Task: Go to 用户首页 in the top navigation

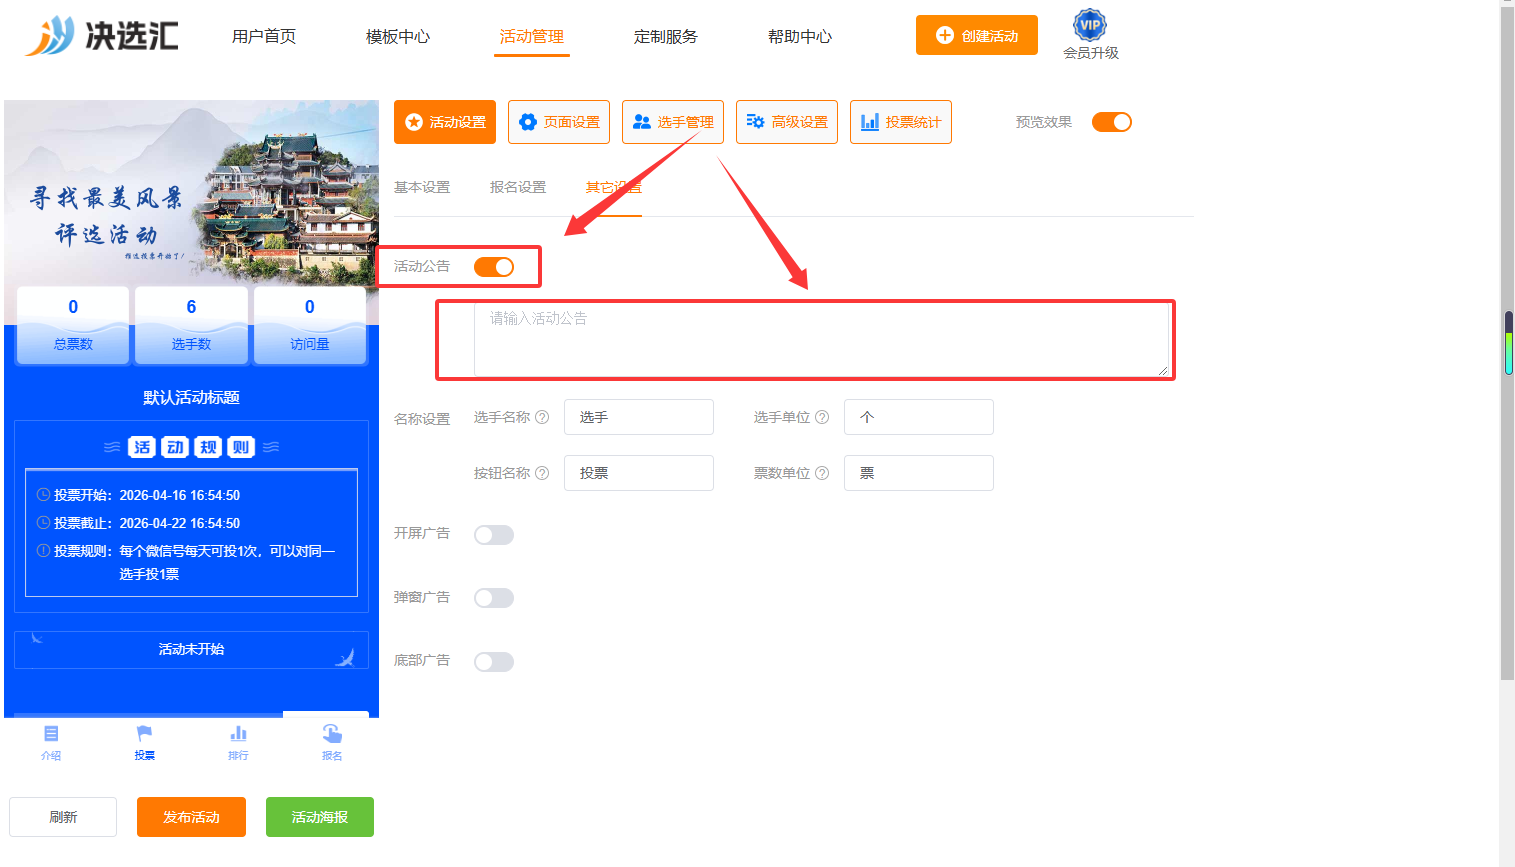Action: click(x=264, y=36)
